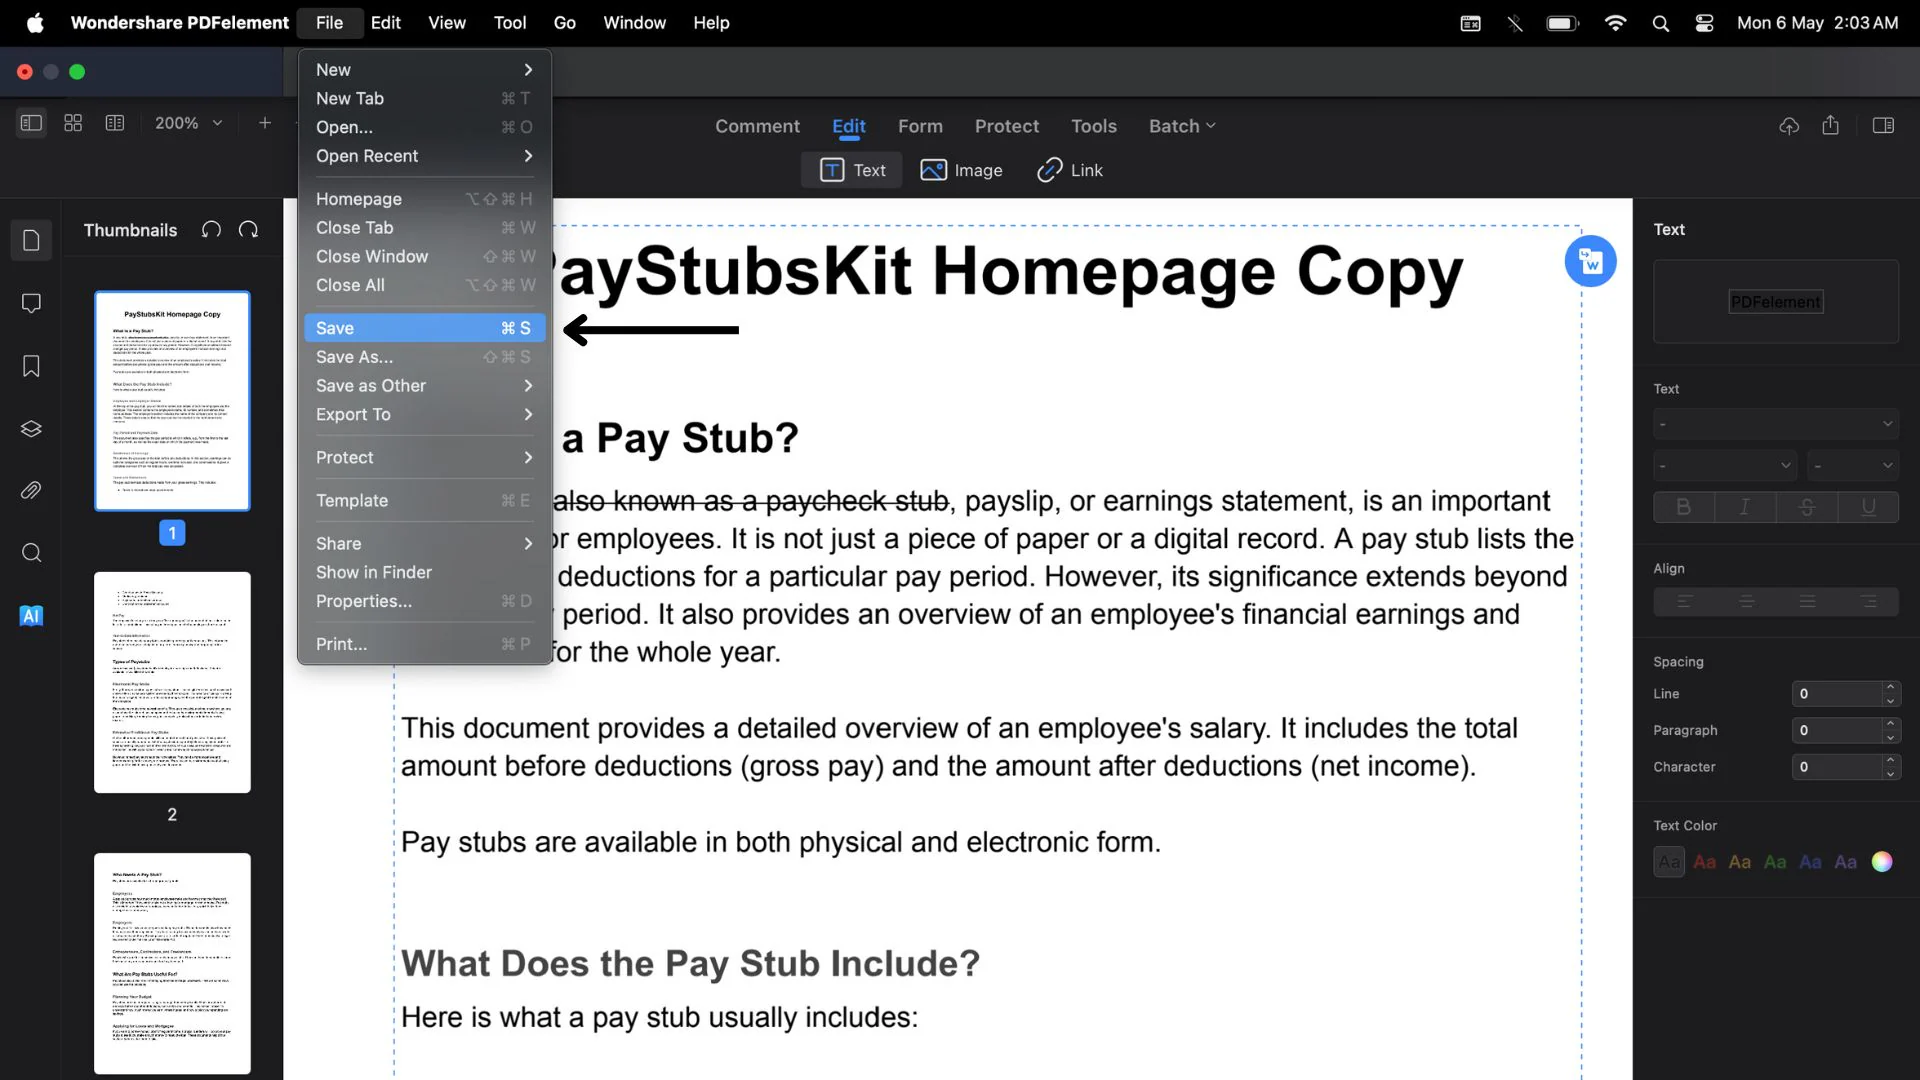Open the font size dropdown
The image size is (1920, 1080).
(x=1853, y=465)
